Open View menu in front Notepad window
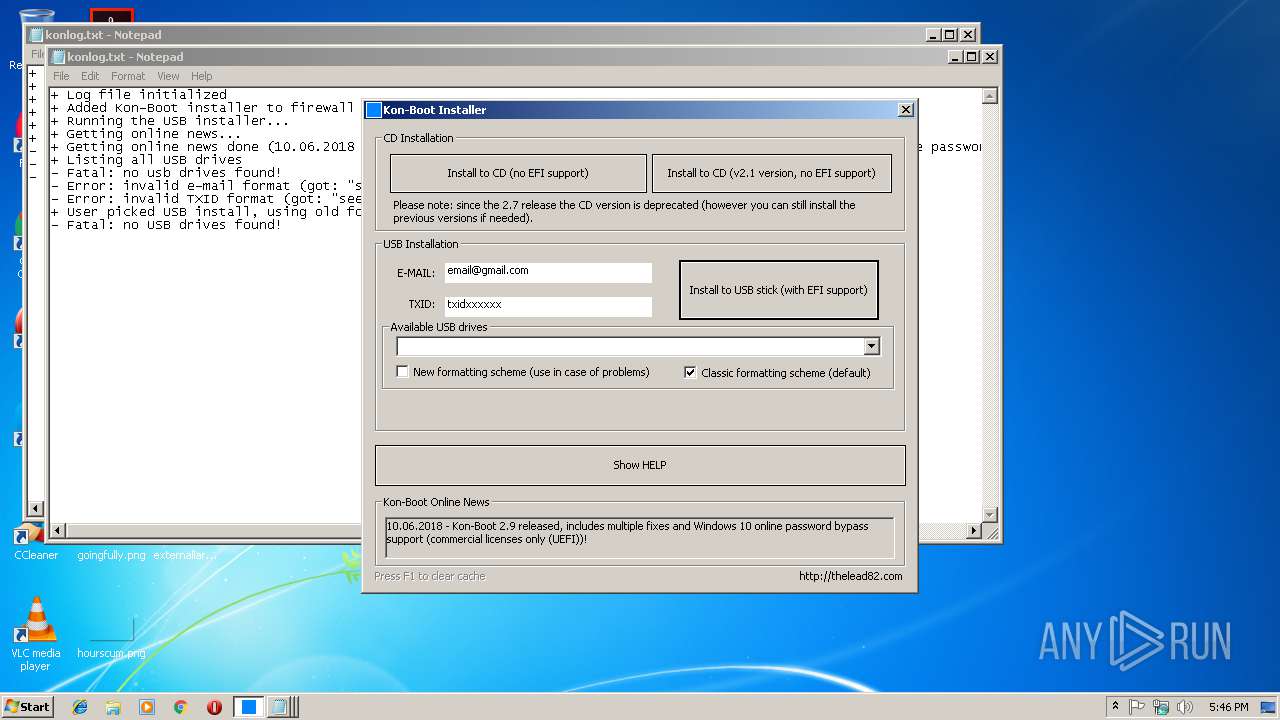 coord(168,76)
